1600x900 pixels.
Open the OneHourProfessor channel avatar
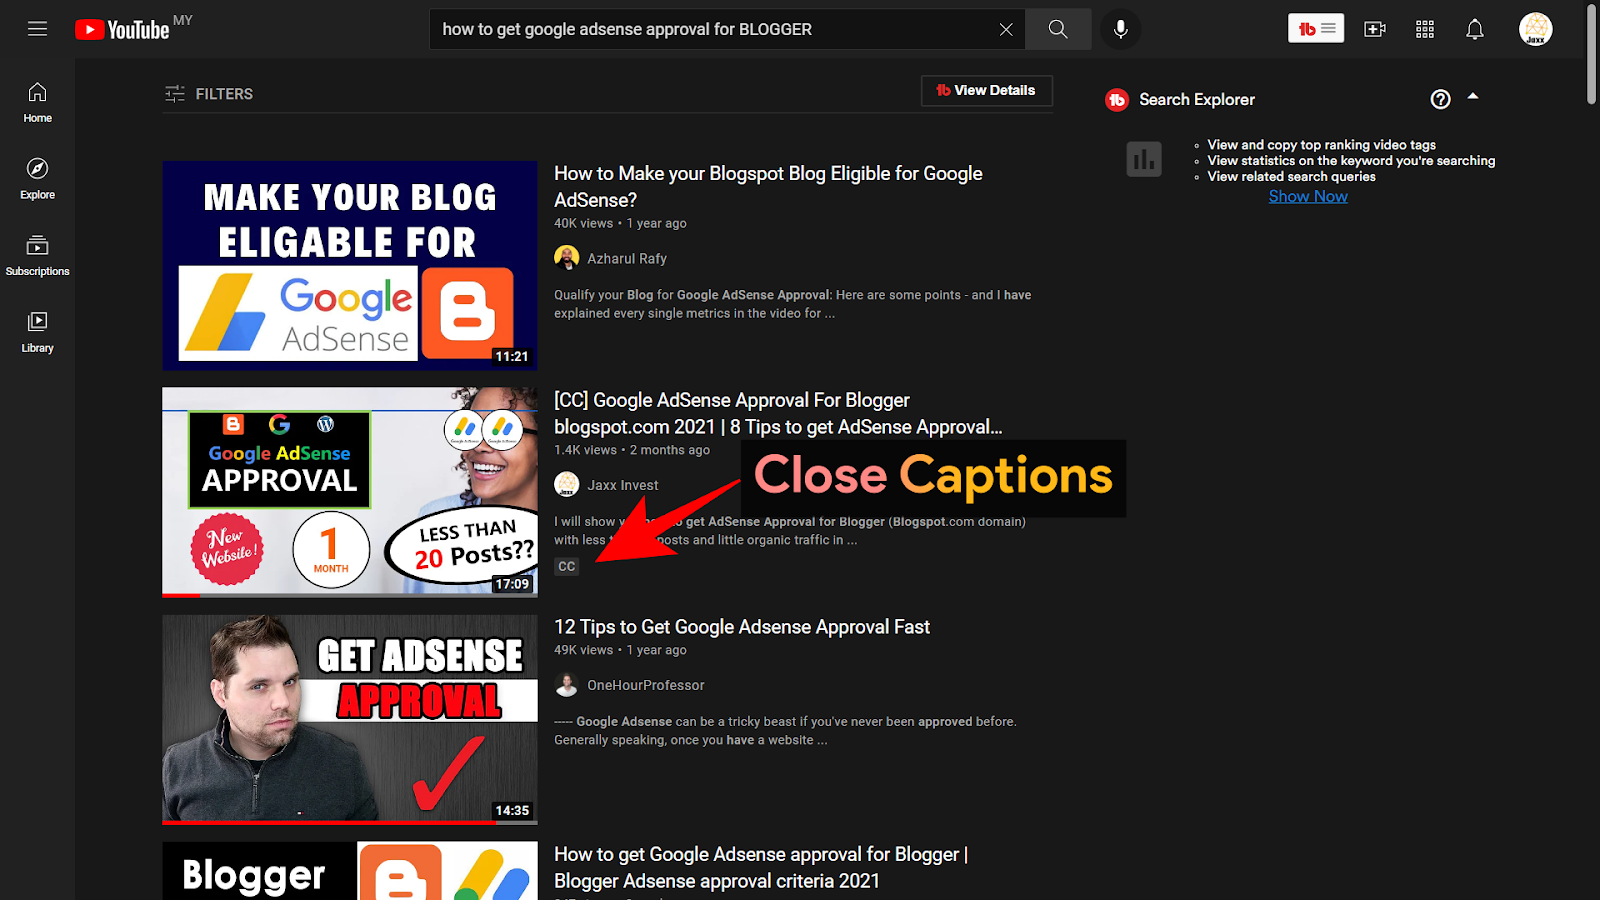click(x=567, y=685)
